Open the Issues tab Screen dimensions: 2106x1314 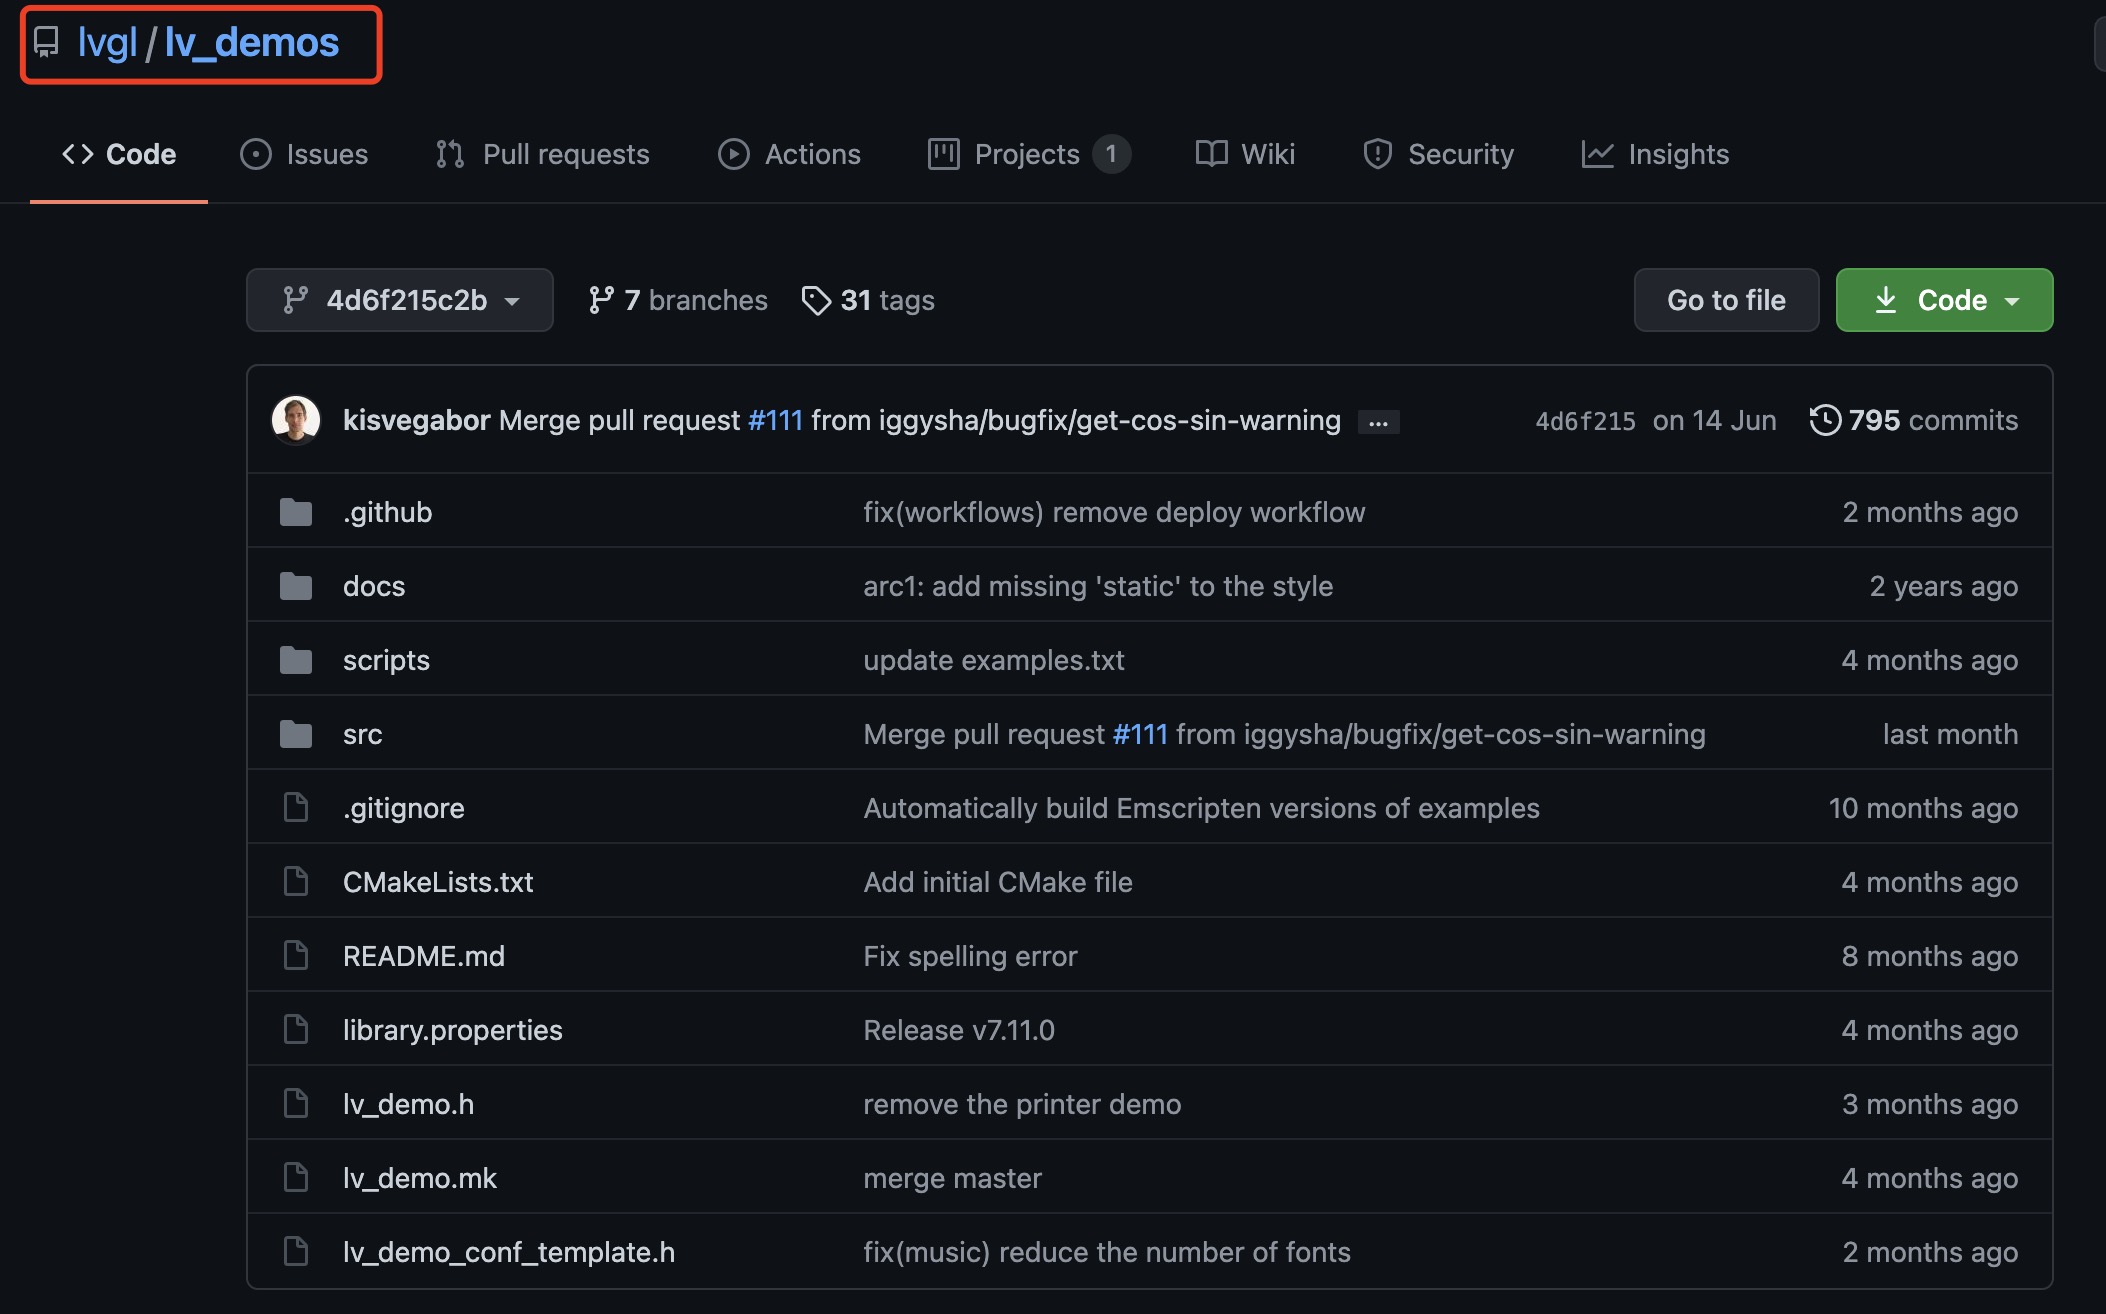click(x=304, y=154)
